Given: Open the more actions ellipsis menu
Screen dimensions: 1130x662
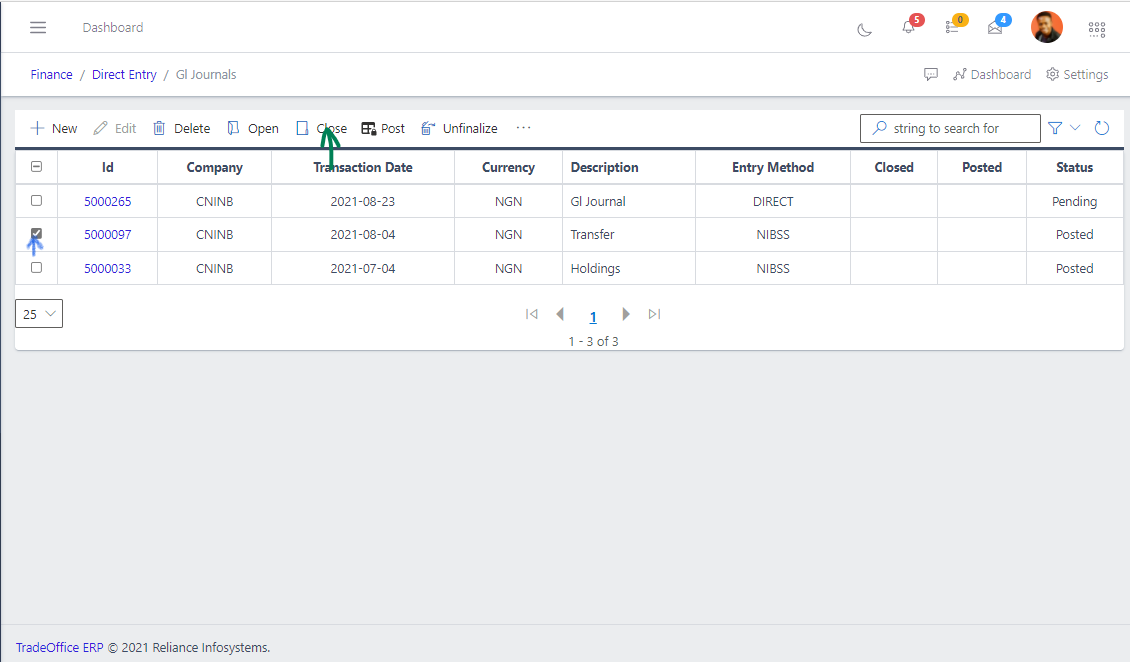Looking at the screenshot, I should [x=523, y=128].
